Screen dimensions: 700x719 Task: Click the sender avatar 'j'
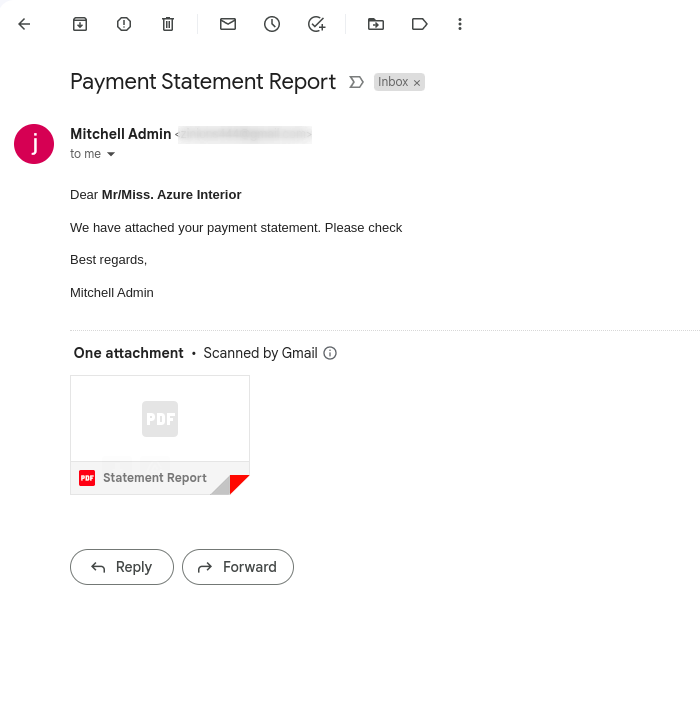34,144
